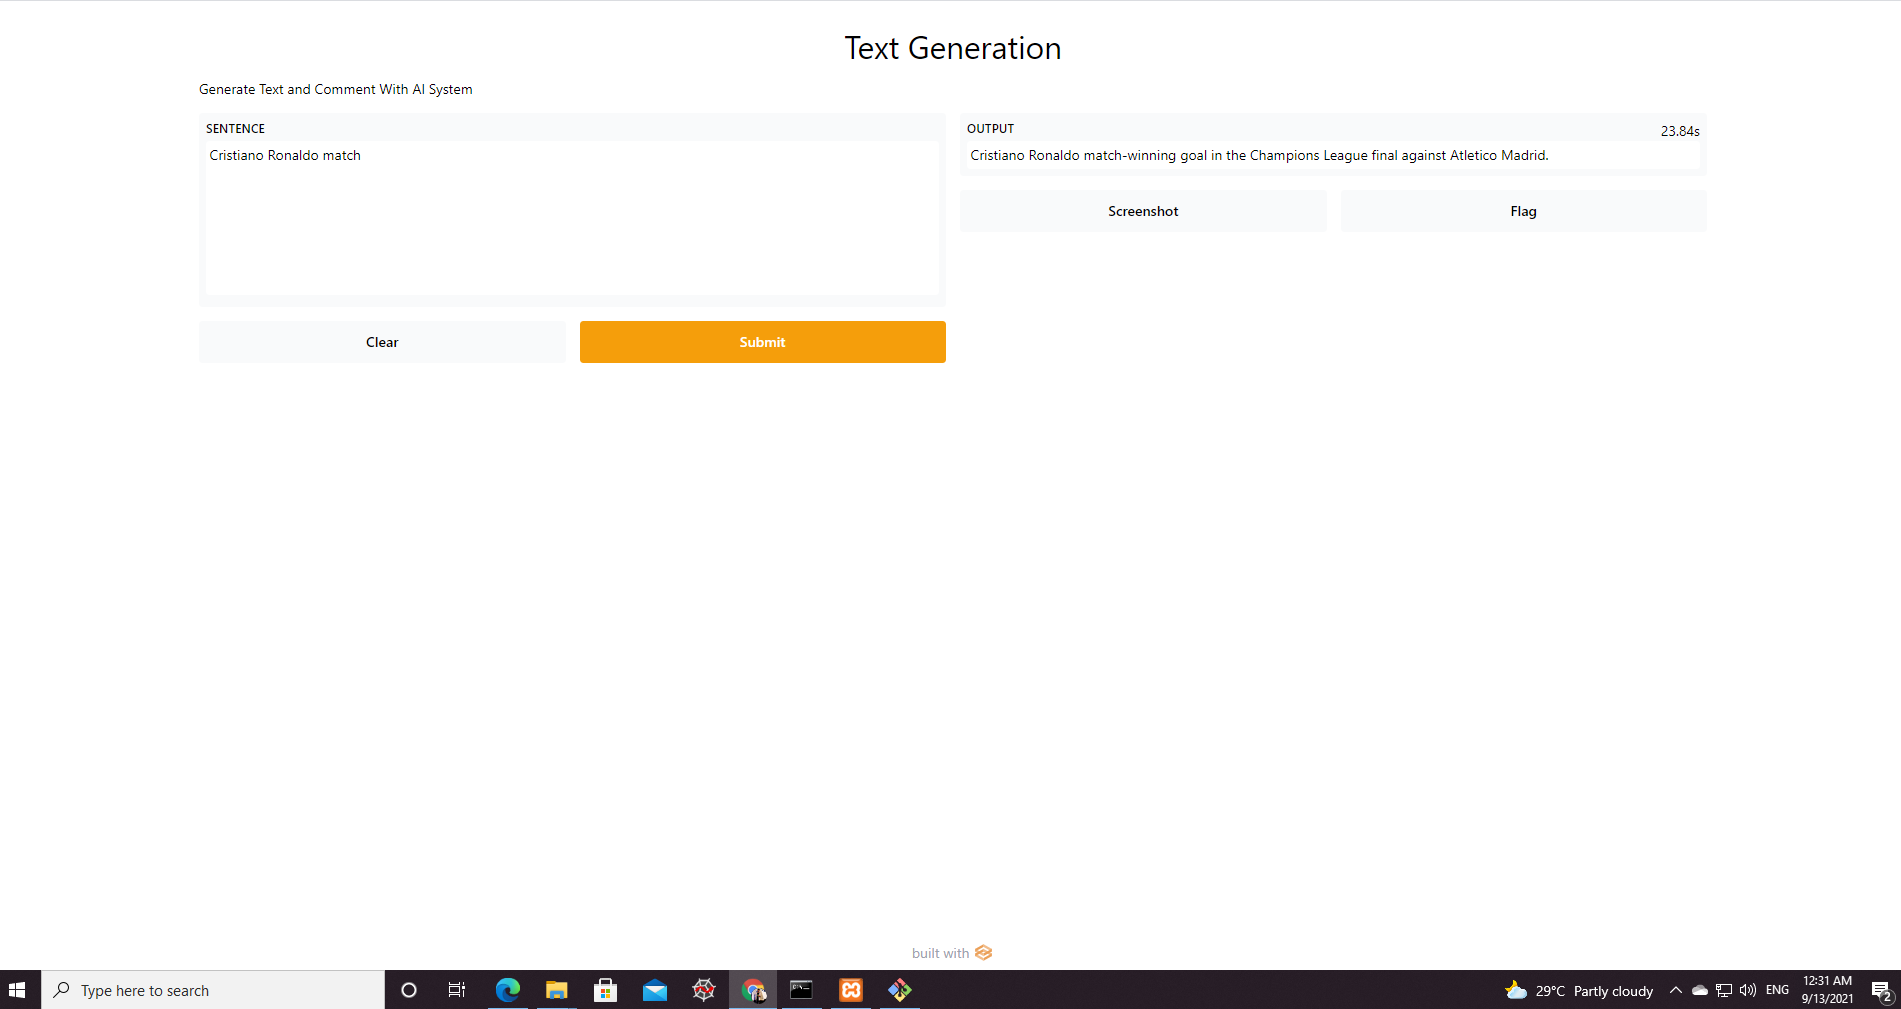Open Cortana from the taskbar
1901x1009 pixels.
click(408, 990)
